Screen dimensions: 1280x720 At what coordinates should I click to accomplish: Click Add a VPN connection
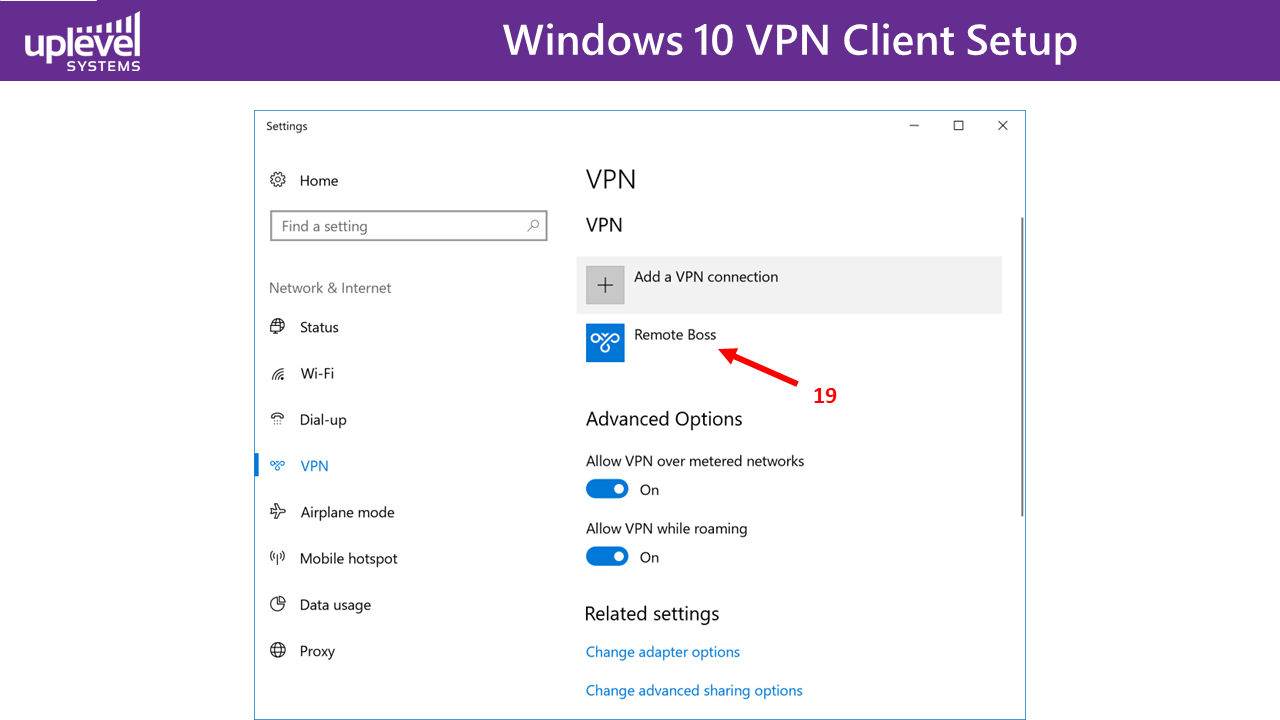click(x=789, y=285)
